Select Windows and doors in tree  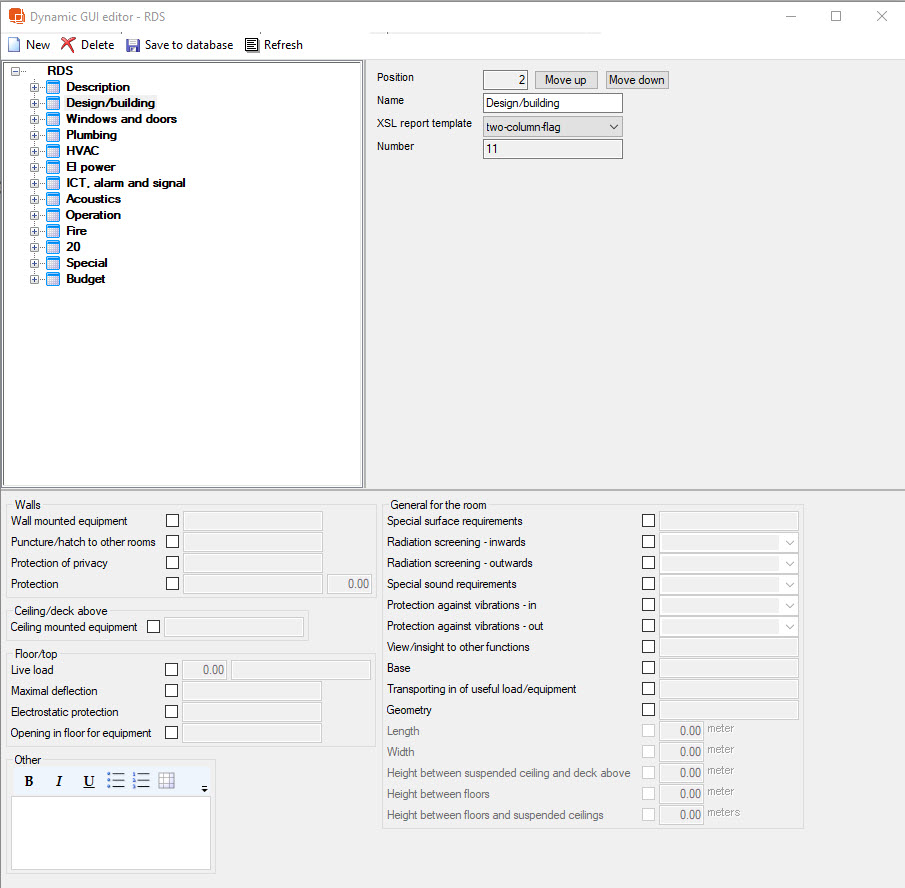point(121,119)
